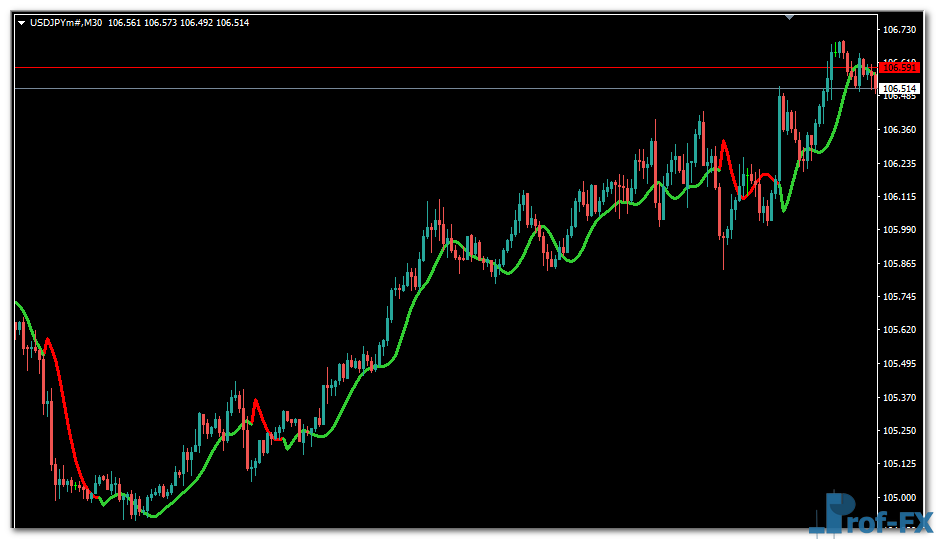Click the 105.745 price scale label
Viewport: 936px width, 539px height.
(900, 297)
